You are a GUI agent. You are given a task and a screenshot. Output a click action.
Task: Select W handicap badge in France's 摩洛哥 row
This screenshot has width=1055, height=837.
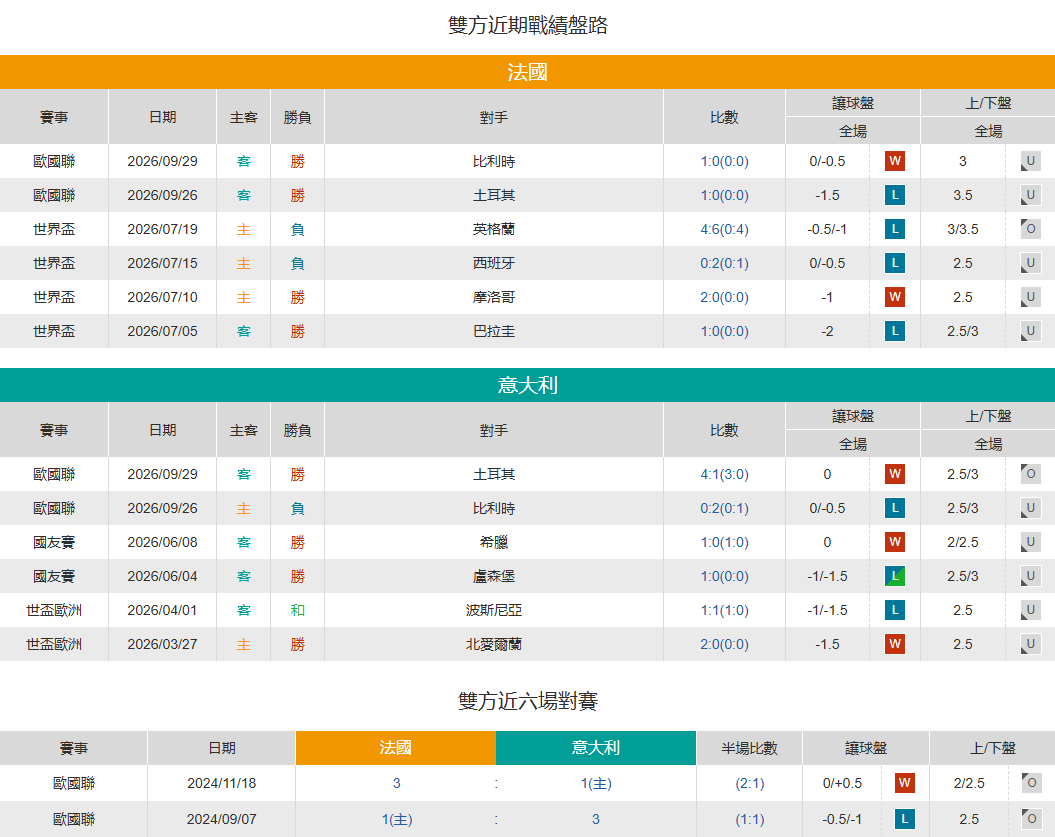tap(894, 297)
